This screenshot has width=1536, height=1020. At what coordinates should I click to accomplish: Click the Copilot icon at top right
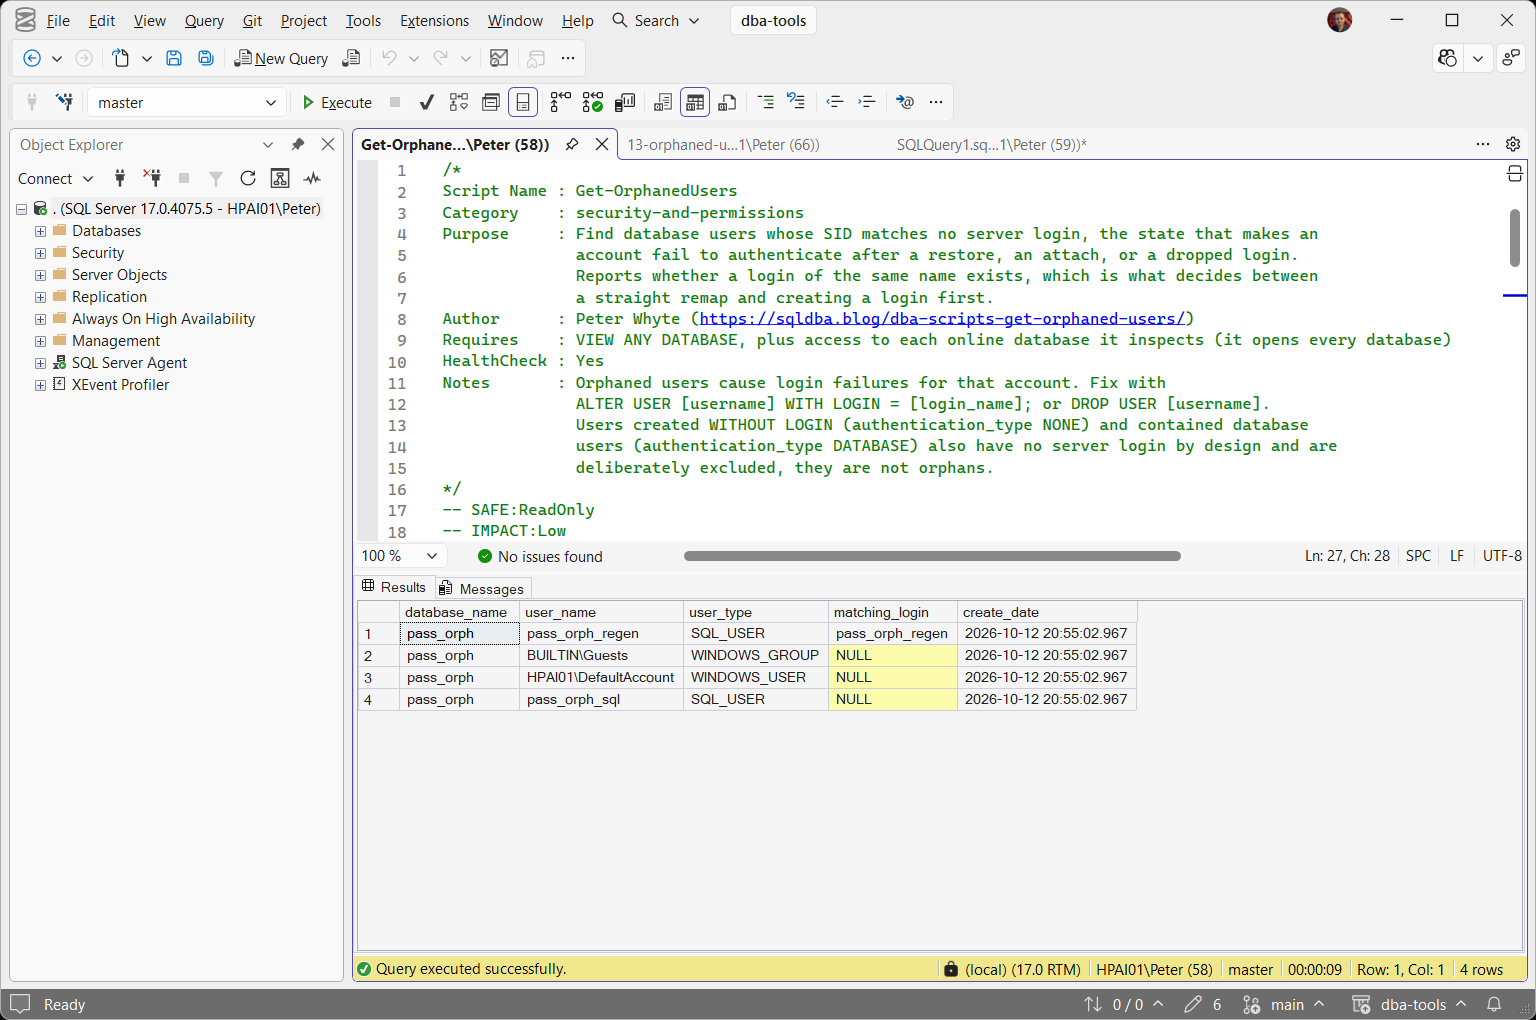(x=1447, y=58)
